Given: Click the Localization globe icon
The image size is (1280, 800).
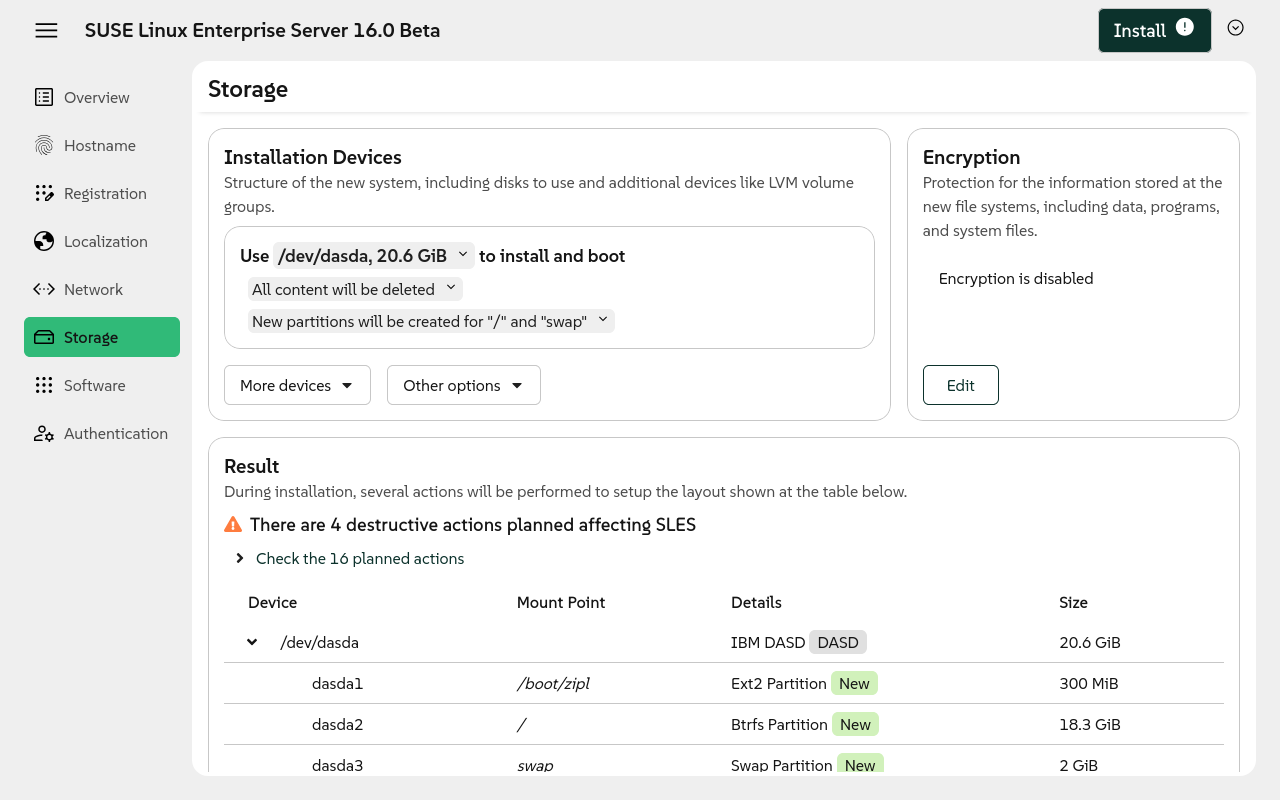Looking at the screenshot, I should pos(44,241).
